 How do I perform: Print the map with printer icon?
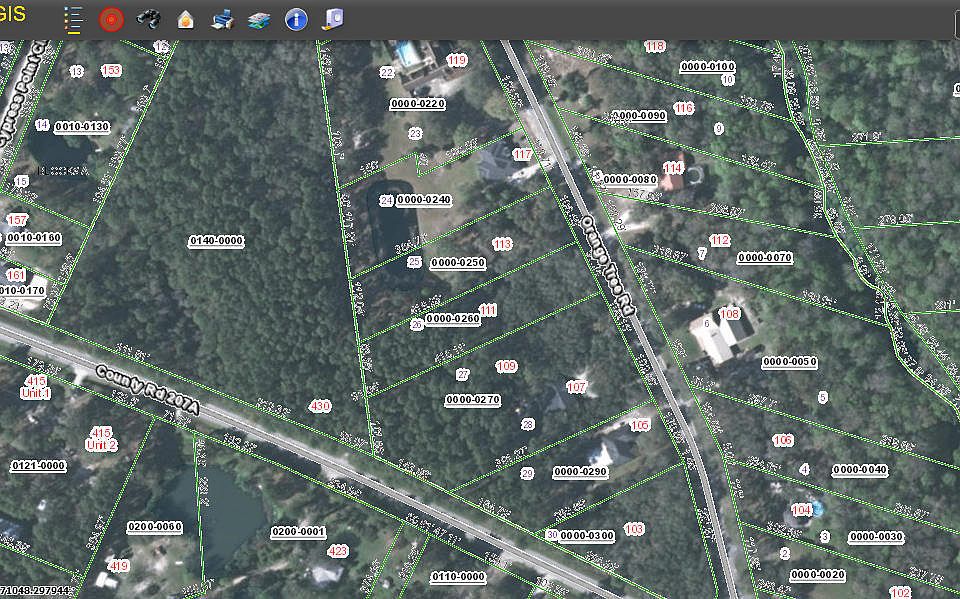pos(222,19)
